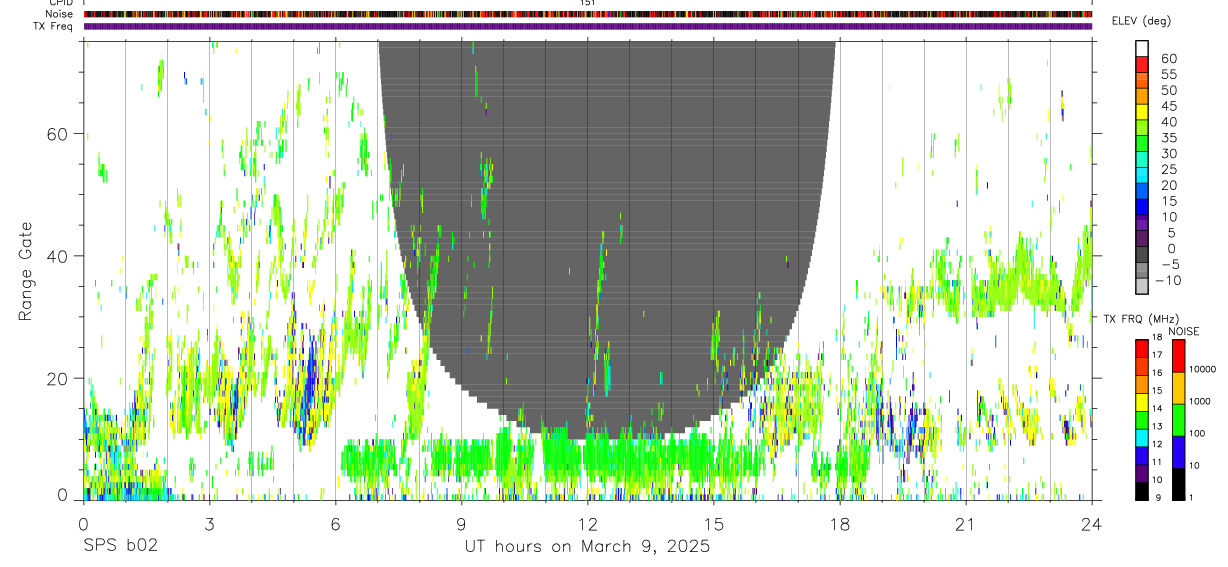Select the dark gray segment of elevation colorbar
Viewport: 1228px width, 567px height.
[1142, 254]
